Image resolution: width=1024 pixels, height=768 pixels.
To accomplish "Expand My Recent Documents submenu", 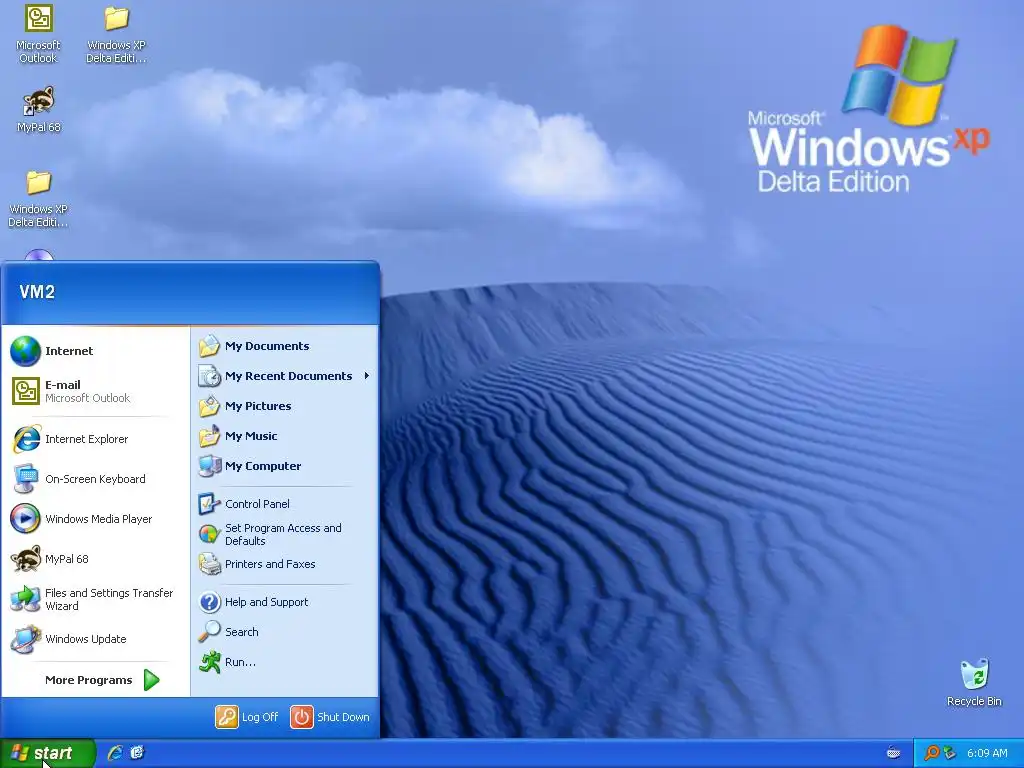I will click(285, 376).
